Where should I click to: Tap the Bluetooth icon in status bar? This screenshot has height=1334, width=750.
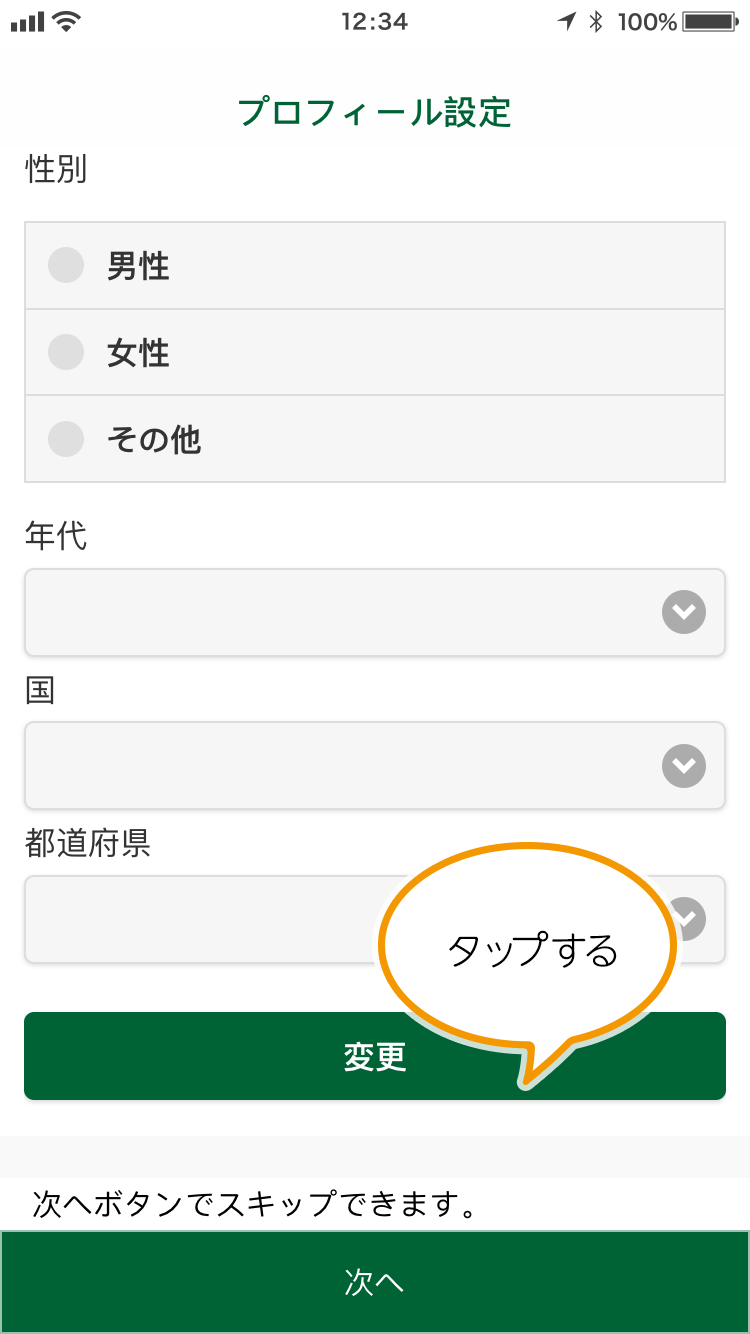[x=596, y=21]
